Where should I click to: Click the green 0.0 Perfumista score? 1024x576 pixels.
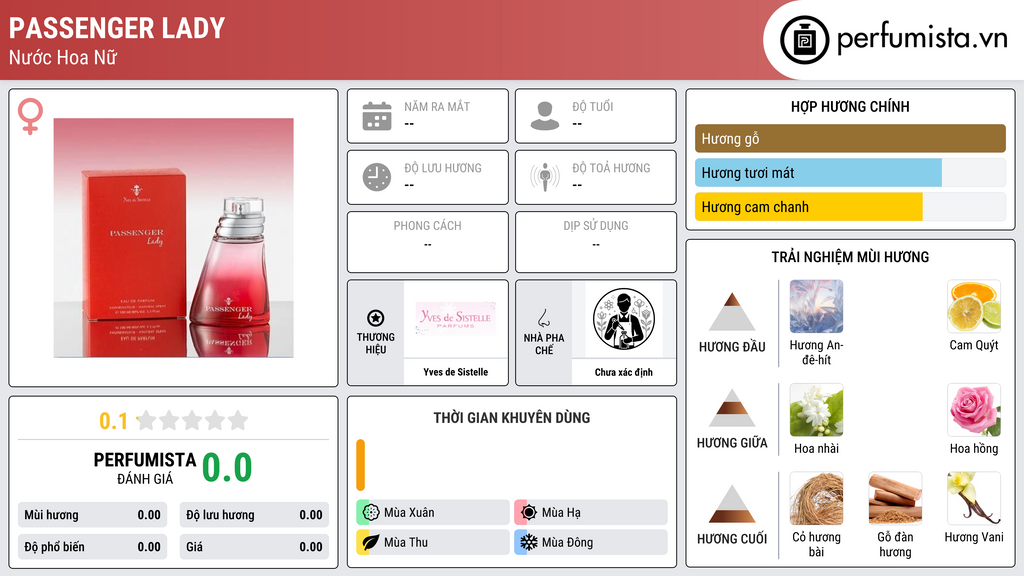pyautogui.click(x=227, y=468)
